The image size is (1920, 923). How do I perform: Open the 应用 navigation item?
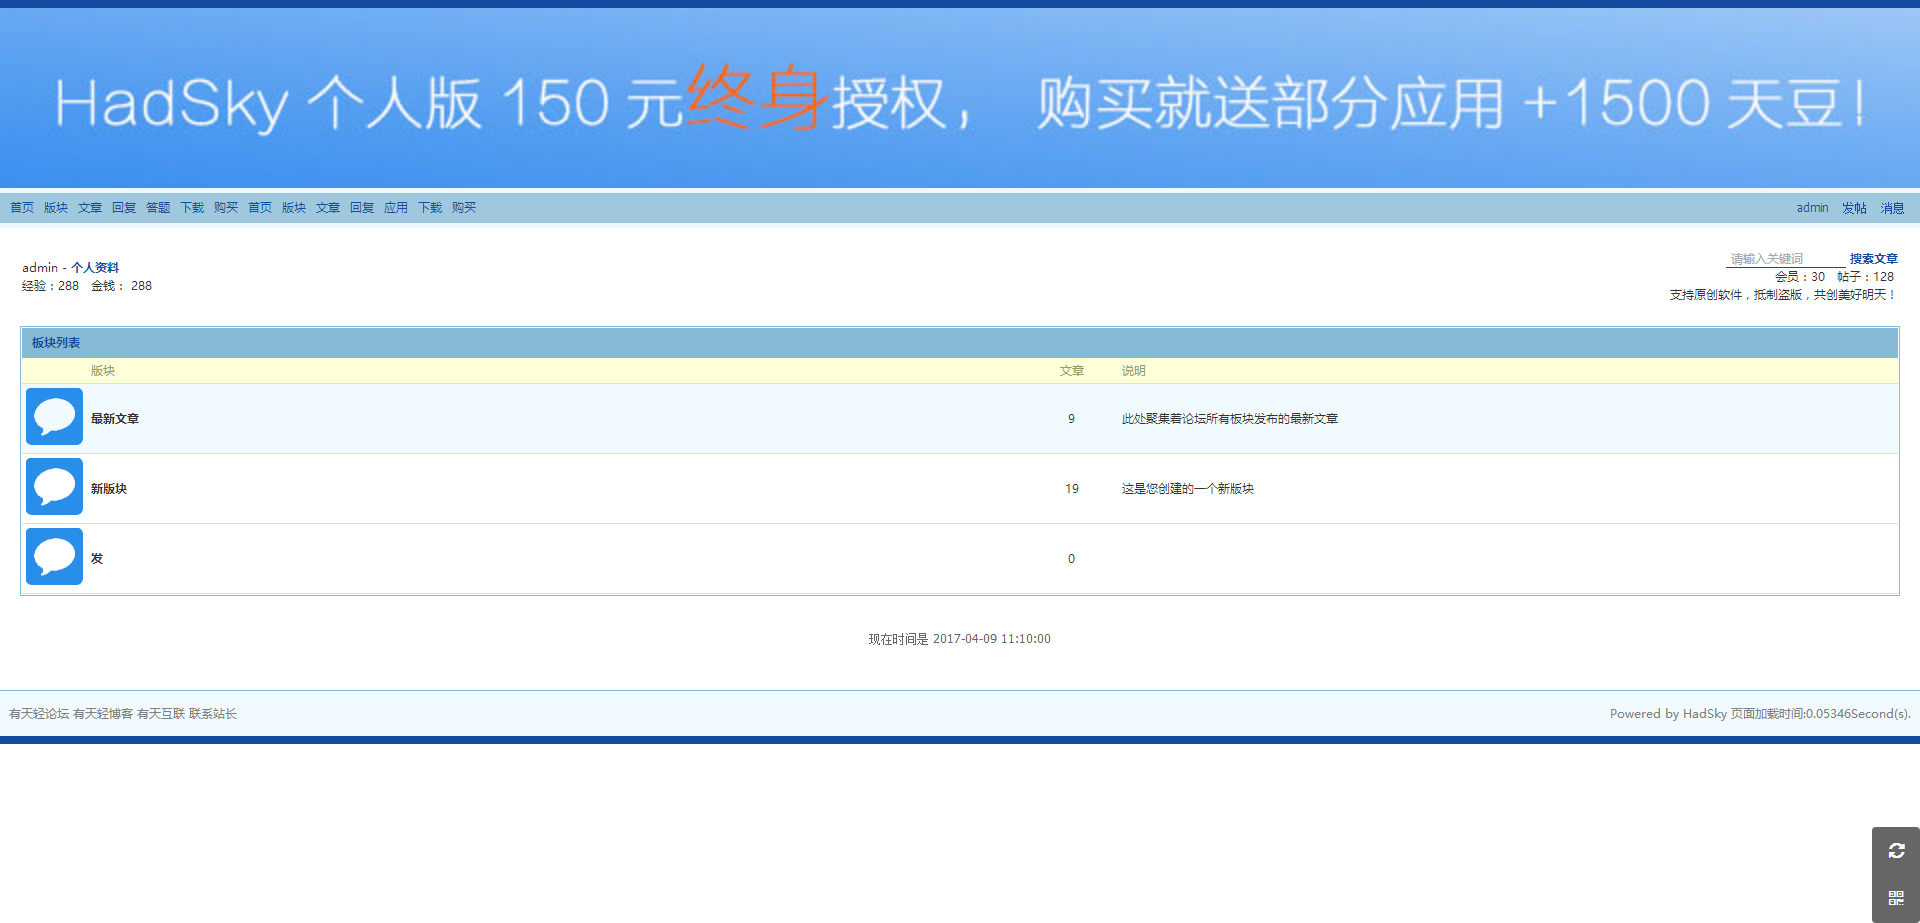pos(396,208)
